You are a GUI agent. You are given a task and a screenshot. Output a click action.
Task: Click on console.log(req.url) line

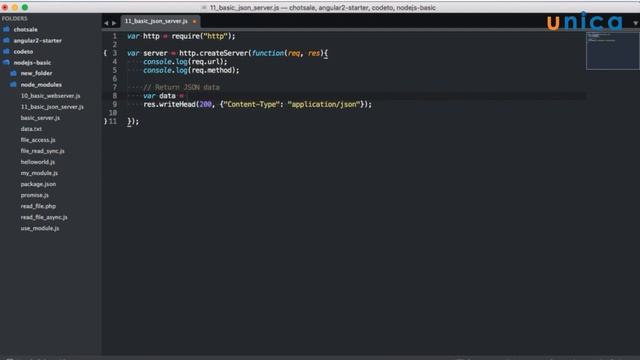(185, 62)
